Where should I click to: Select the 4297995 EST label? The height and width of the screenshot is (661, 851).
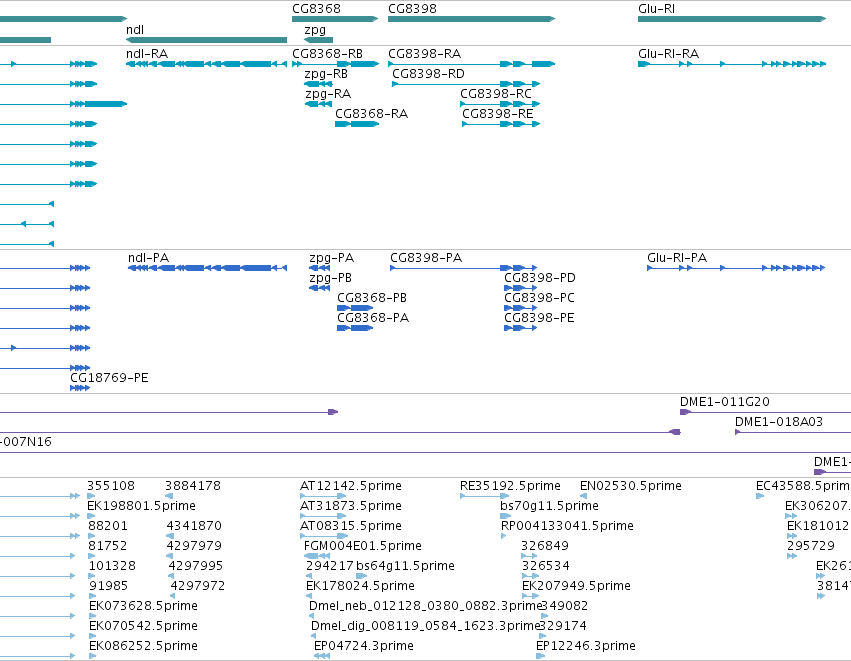coord(195,566)
